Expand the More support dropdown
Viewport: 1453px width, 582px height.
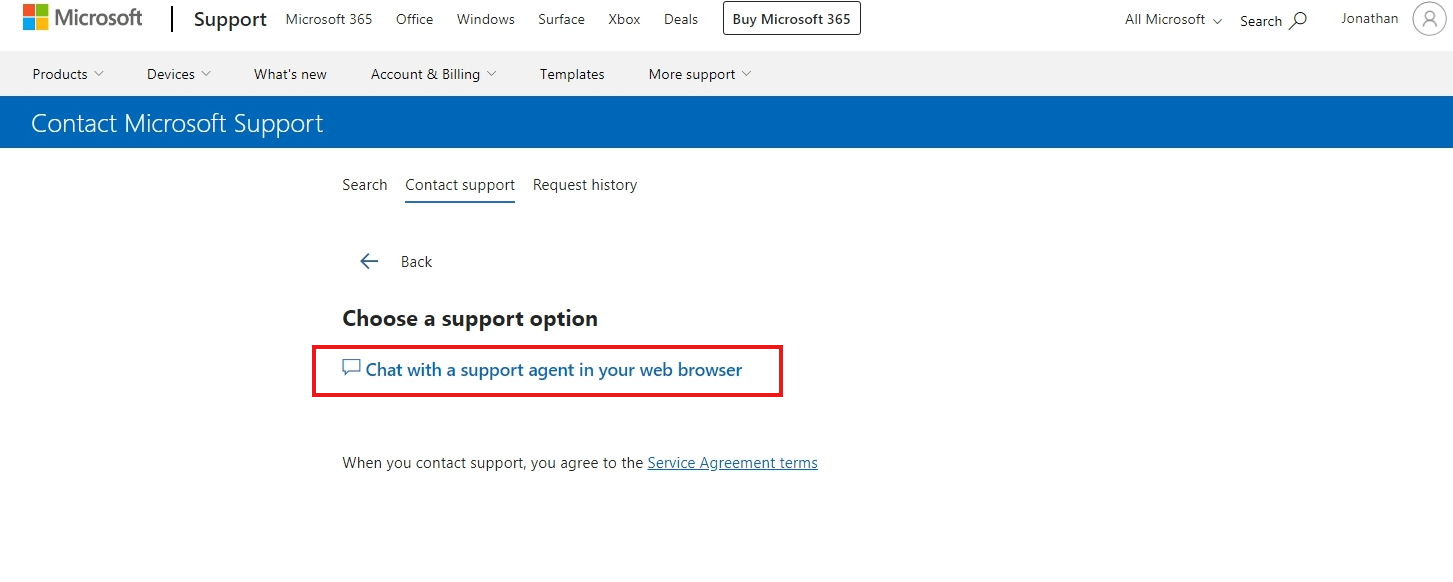click(x=698, y=73)
